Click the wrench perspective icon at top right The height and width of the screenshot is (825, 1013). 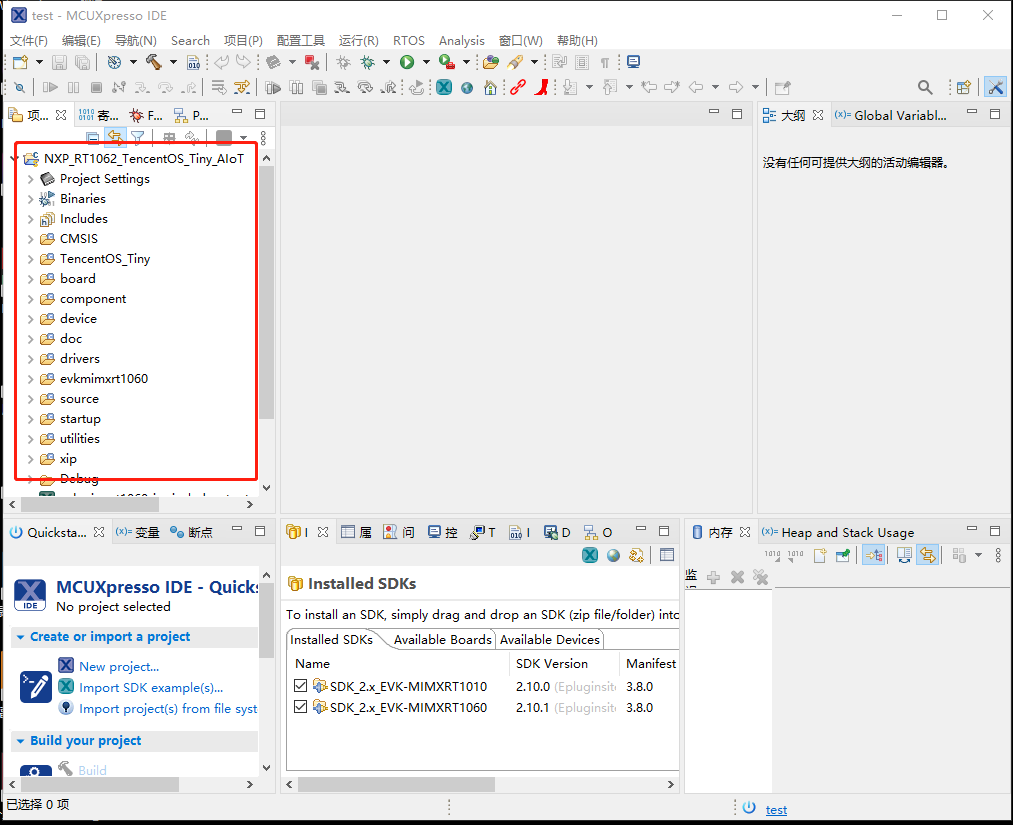pos(996,87)
